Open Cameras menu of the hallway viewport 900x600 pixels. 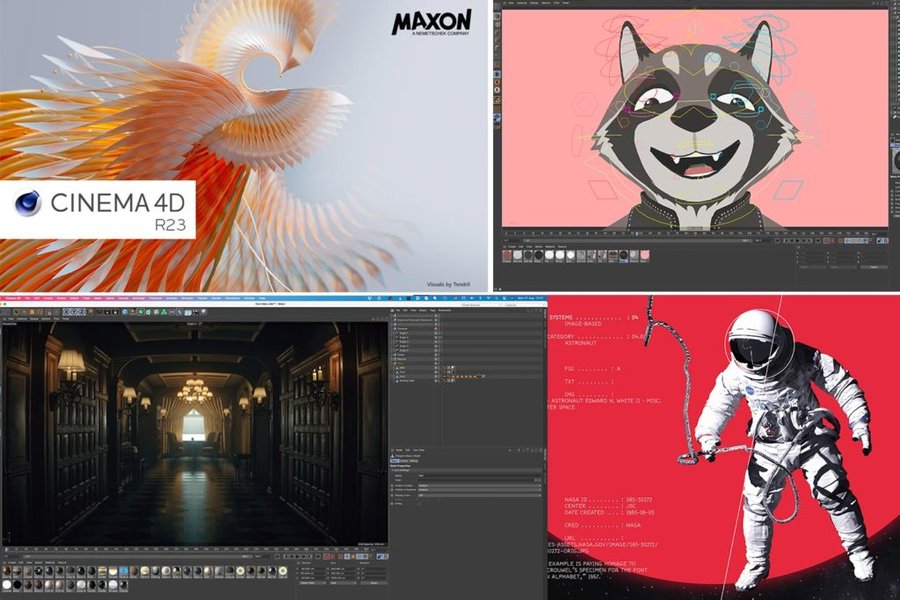(22, 319)
